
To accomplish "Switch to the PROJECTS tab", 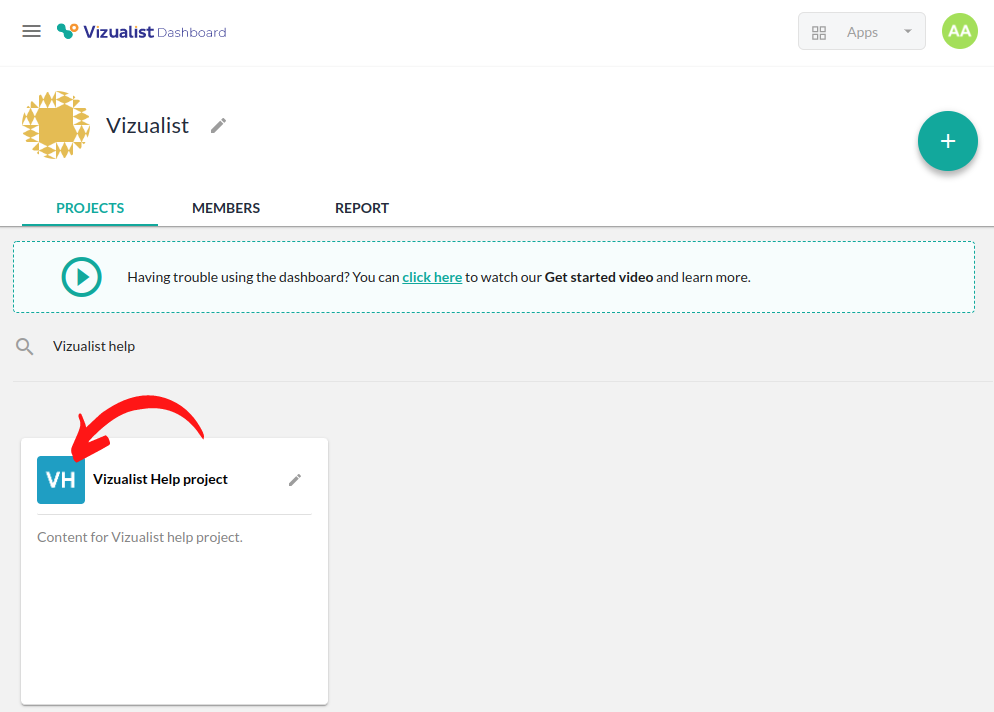I will (90, 208).
